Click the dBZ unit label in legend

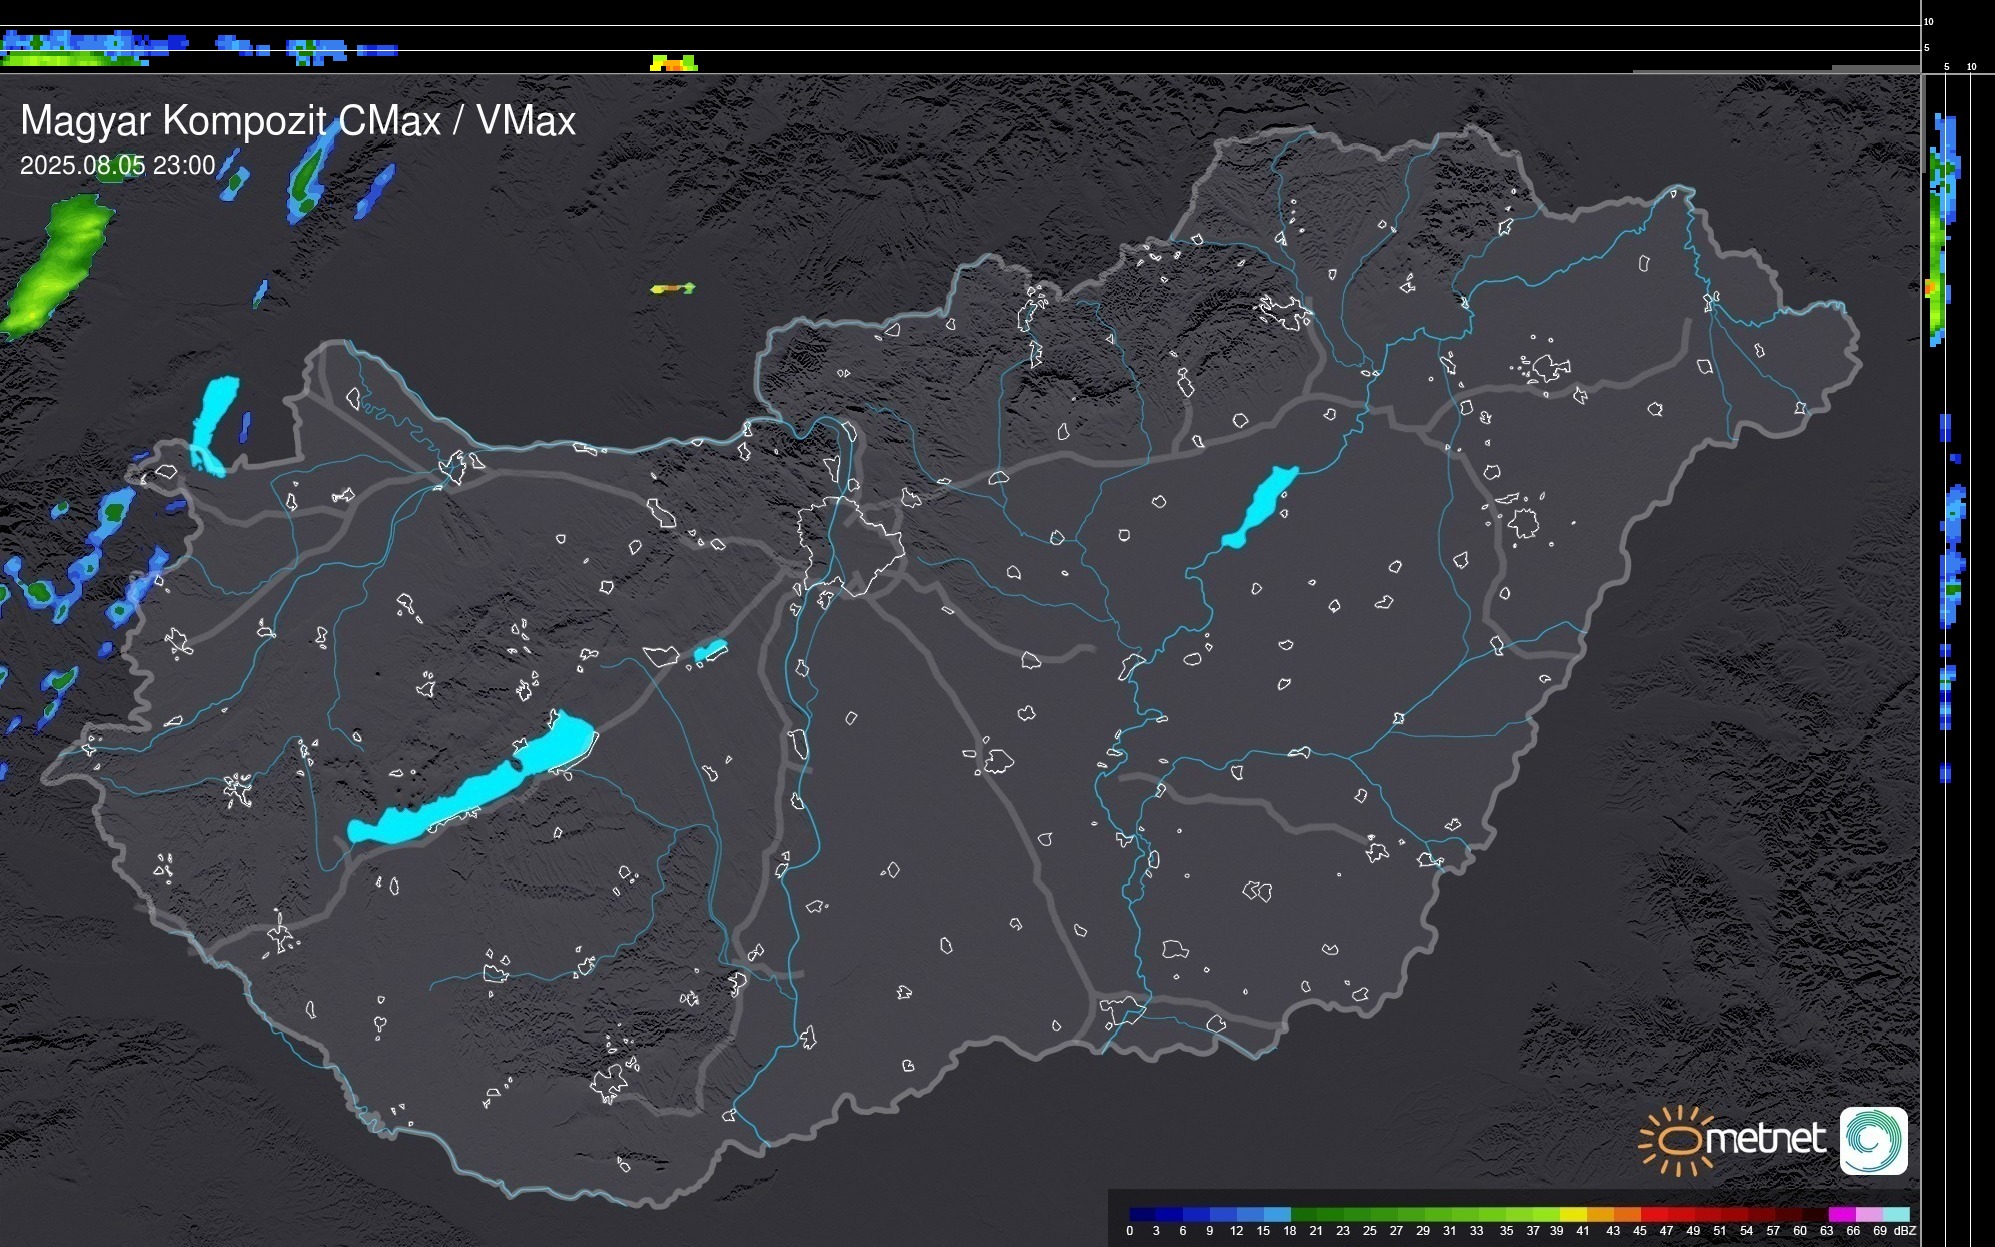tap(1905, 1231)
